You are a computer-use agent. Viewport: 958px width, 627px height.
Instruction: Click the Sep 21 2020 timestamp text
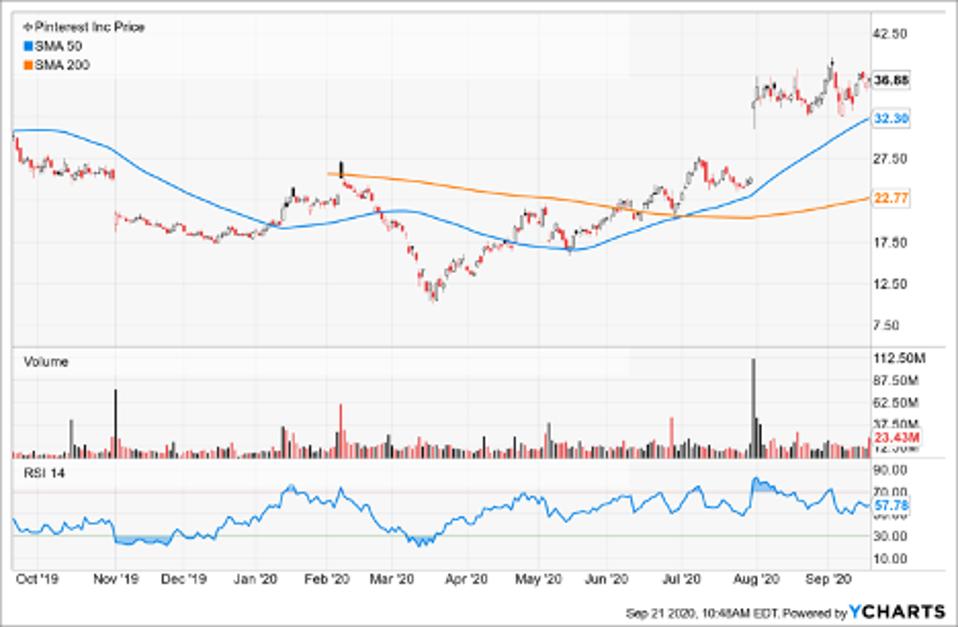[x=700, y=611]
